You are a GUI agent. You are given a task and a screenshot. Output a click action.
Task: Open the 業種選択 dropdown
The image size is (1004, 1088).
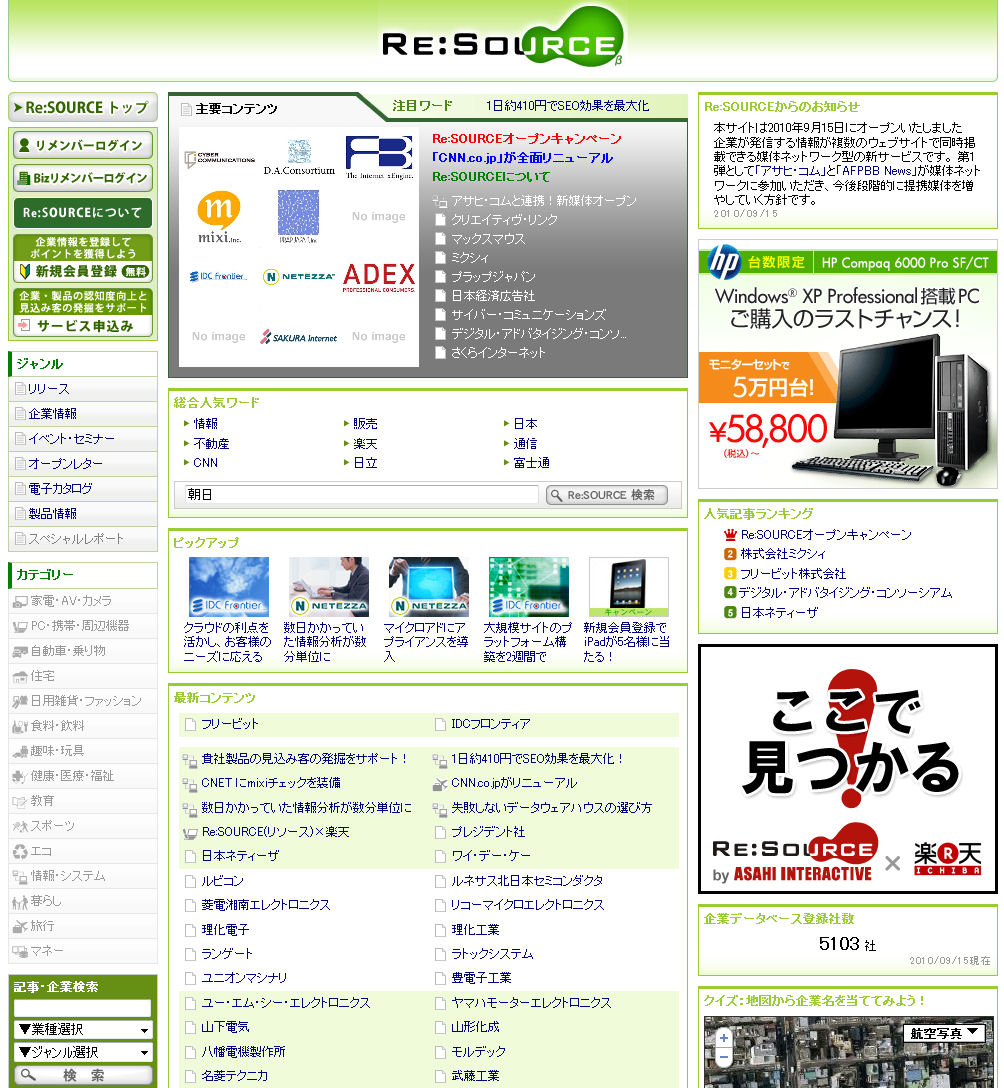[83, 1030]
